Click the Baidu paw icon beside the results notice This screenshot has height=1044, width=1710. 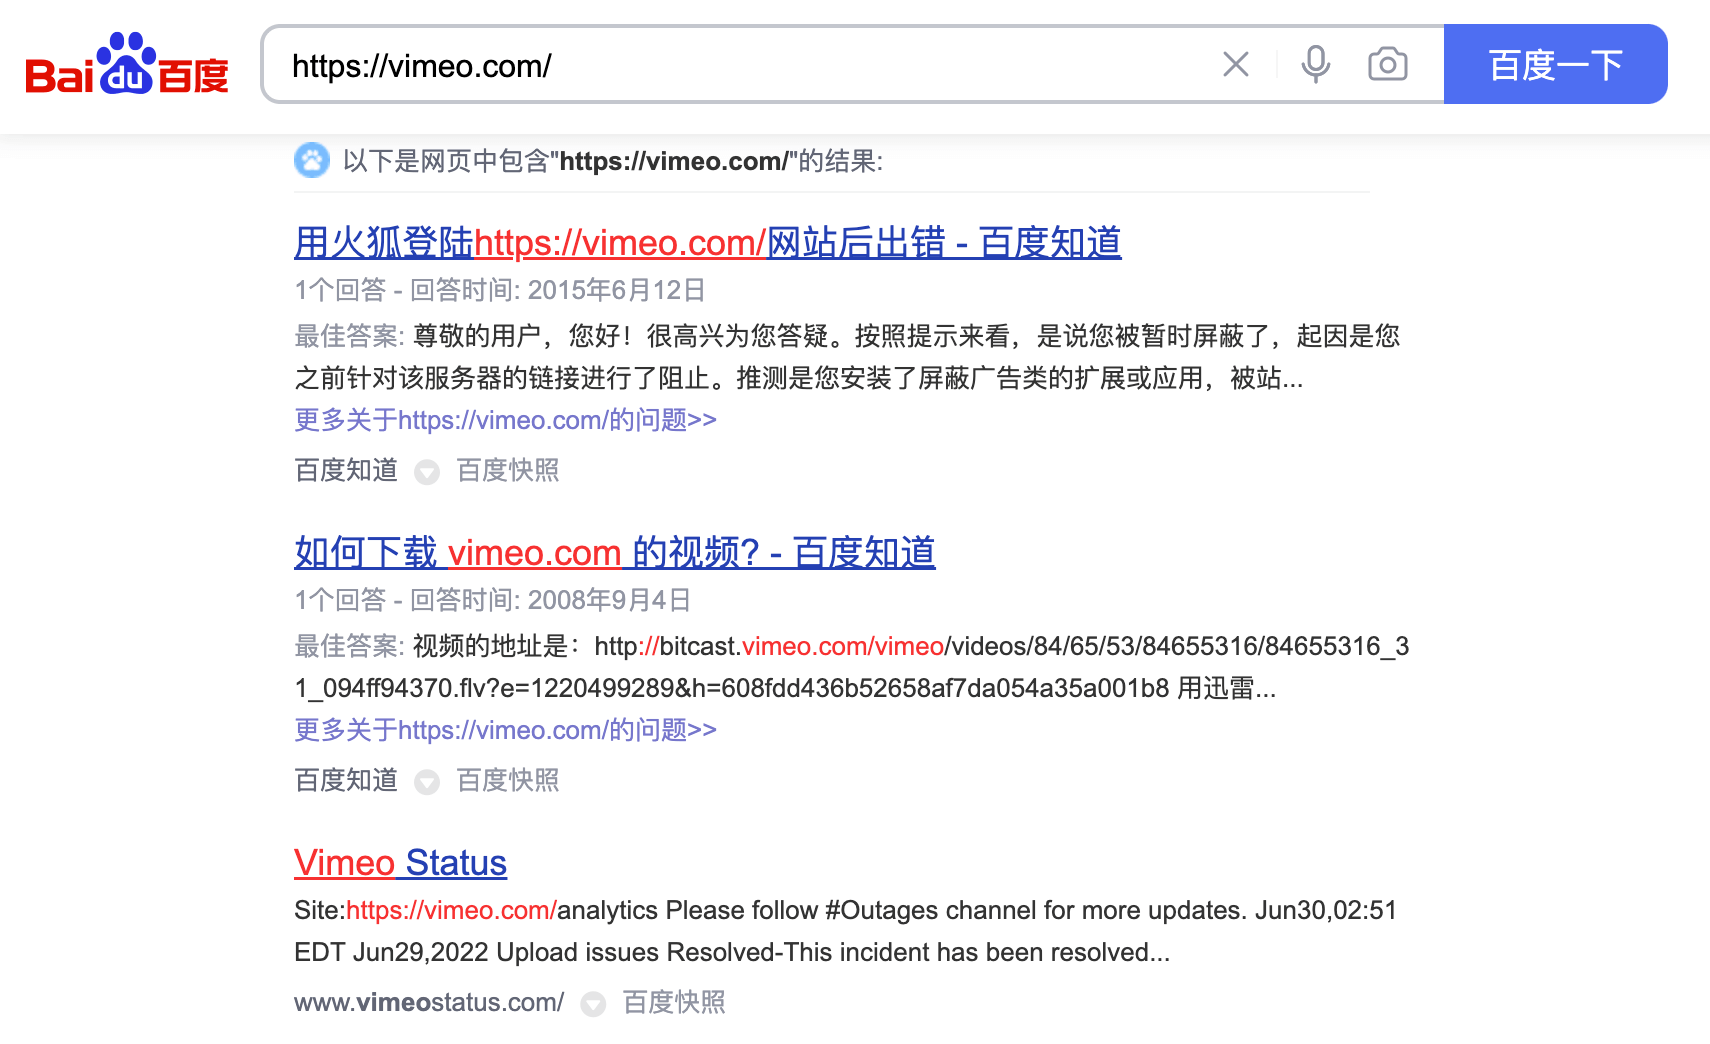click(312, 160)
